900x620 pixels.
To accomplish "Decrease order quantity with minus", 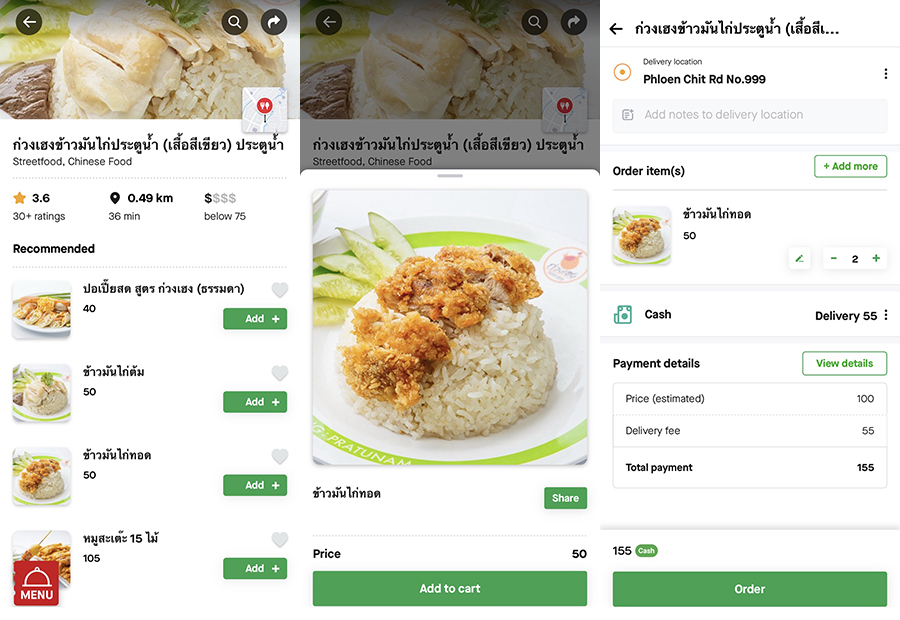I will (833, 258).
